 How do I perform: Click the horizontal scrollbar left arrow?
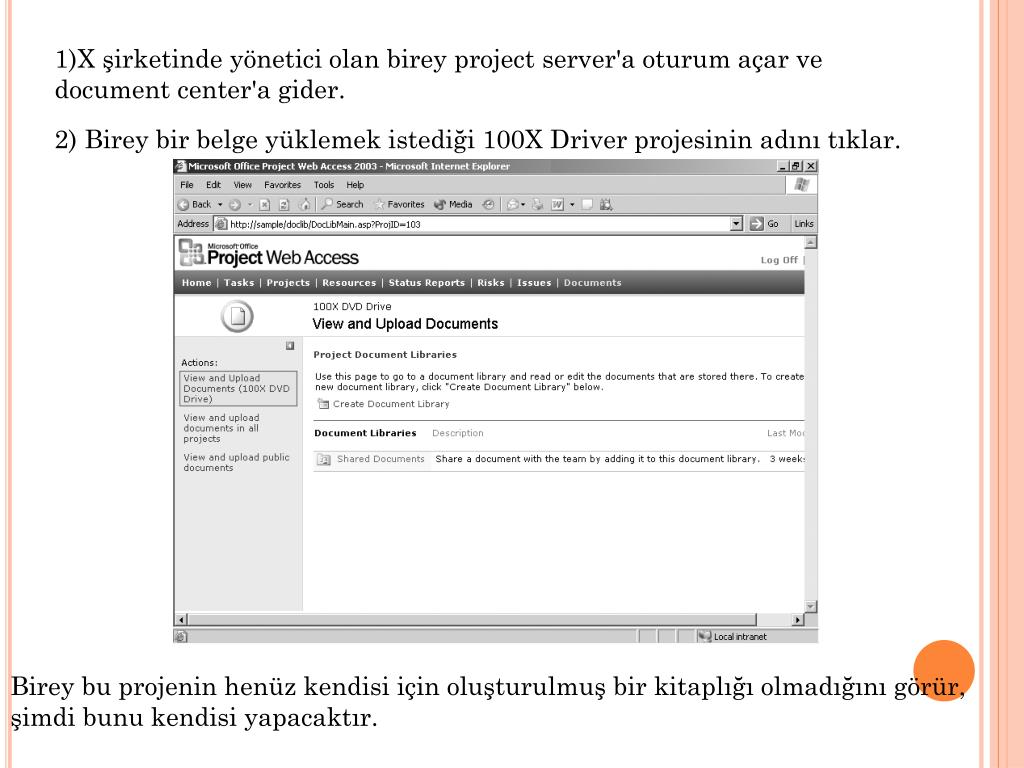click(x=182, y=619)
